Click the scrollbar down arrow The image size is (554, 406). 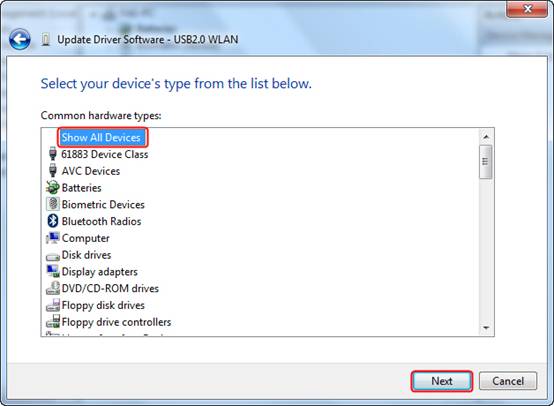[486, 328]
